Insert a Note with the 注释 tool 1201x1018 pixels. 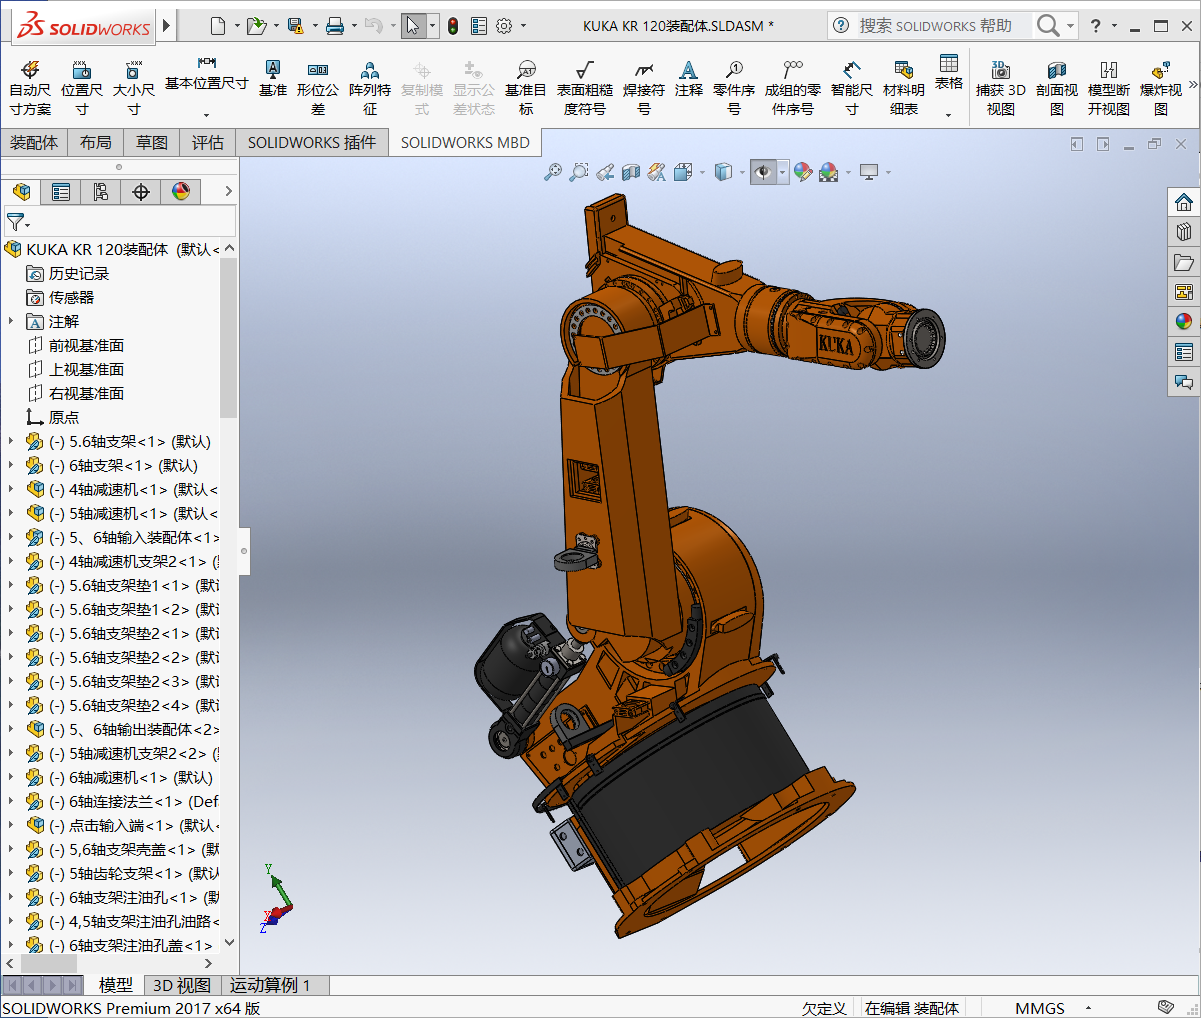pos(689,78)
